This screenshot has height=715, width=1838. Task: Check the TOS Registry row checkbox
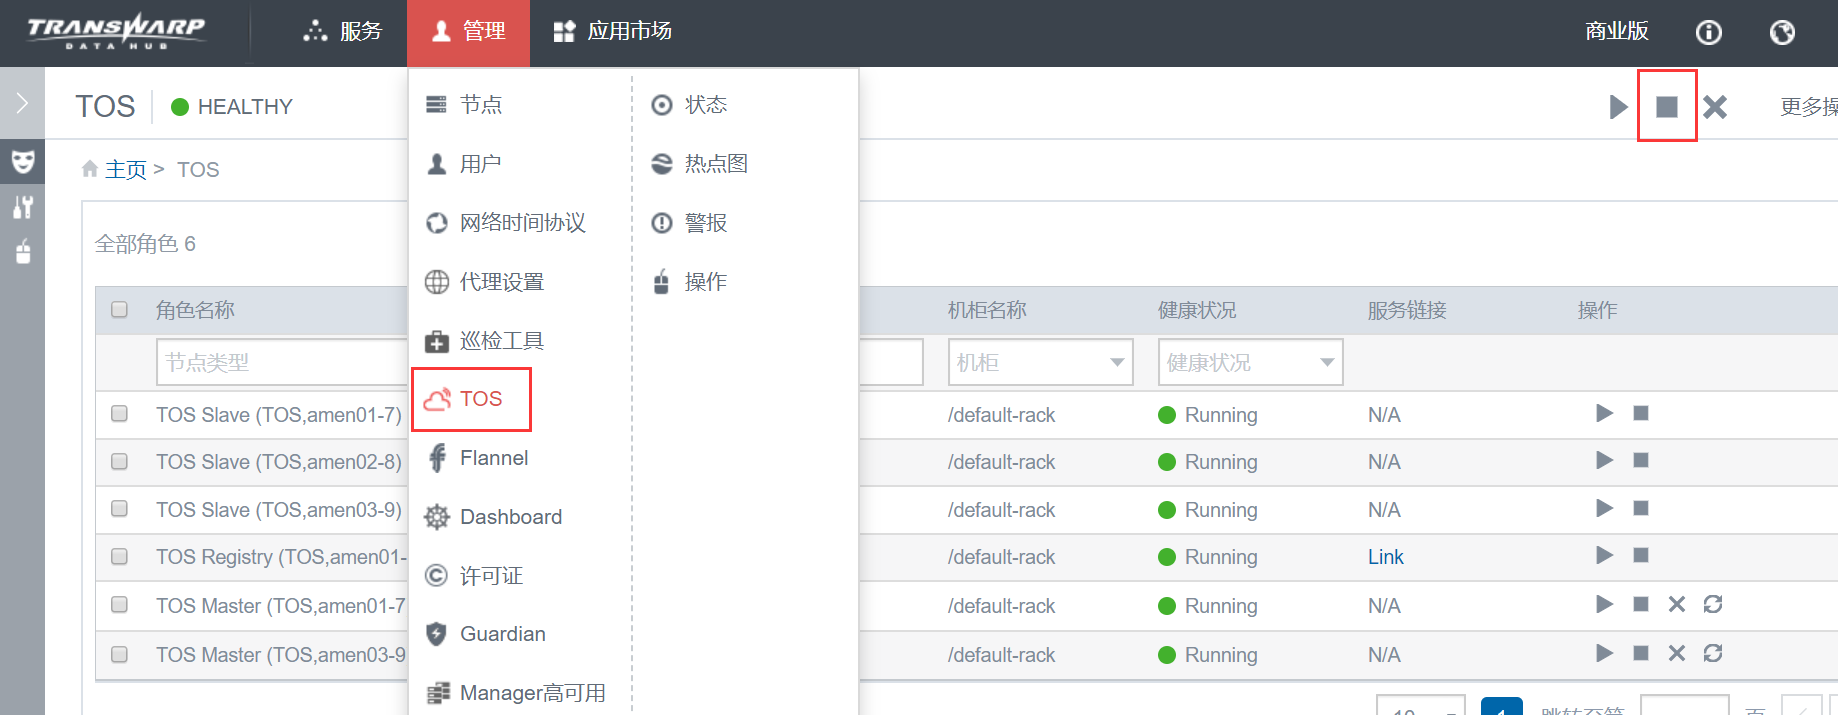pos(119,556)
